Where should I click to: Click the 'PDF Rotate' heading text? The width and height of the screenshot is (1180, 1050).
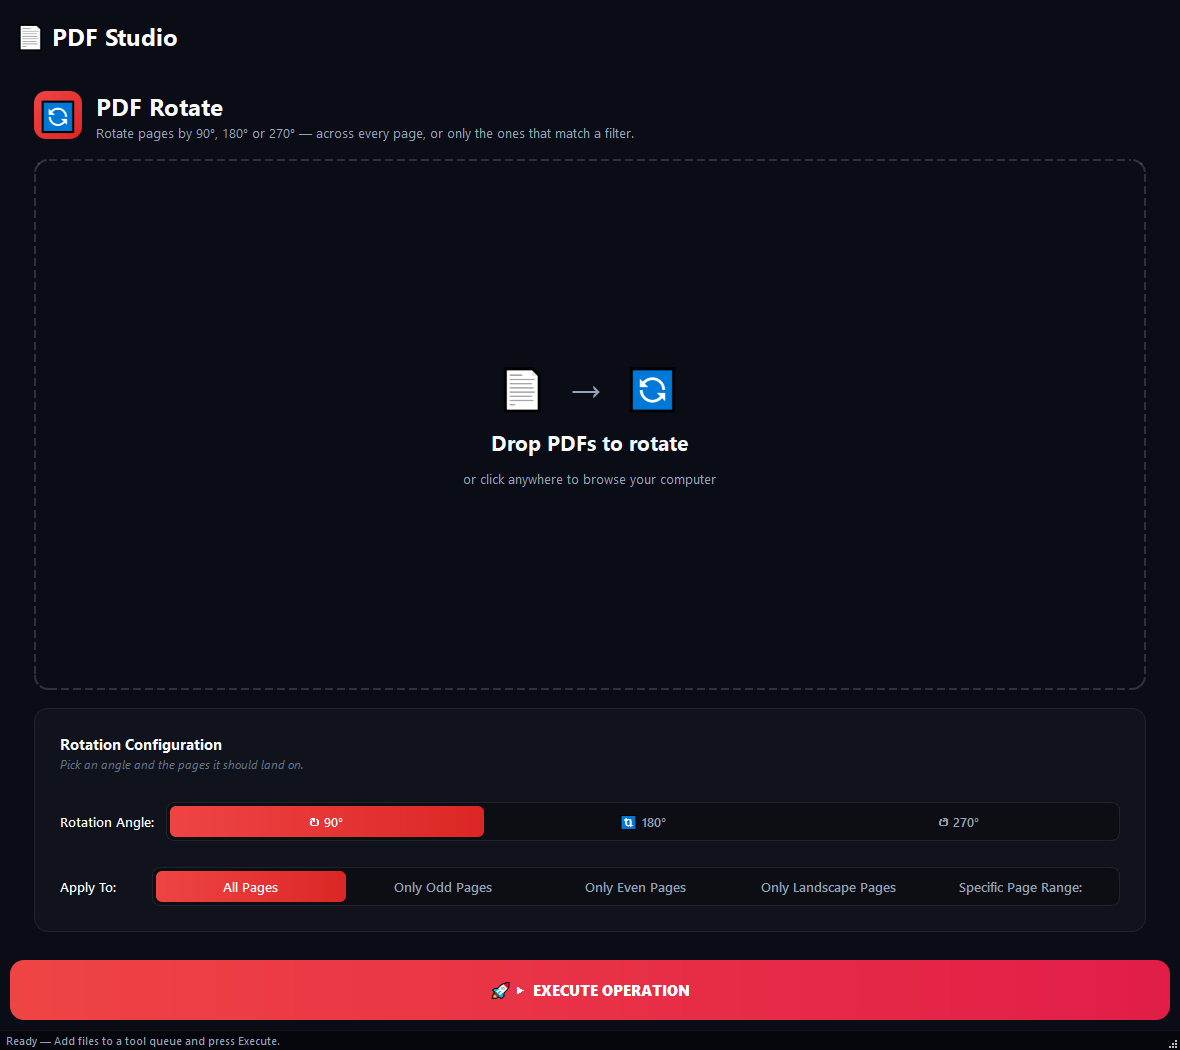pyautogui.click(x=160, y=108)
